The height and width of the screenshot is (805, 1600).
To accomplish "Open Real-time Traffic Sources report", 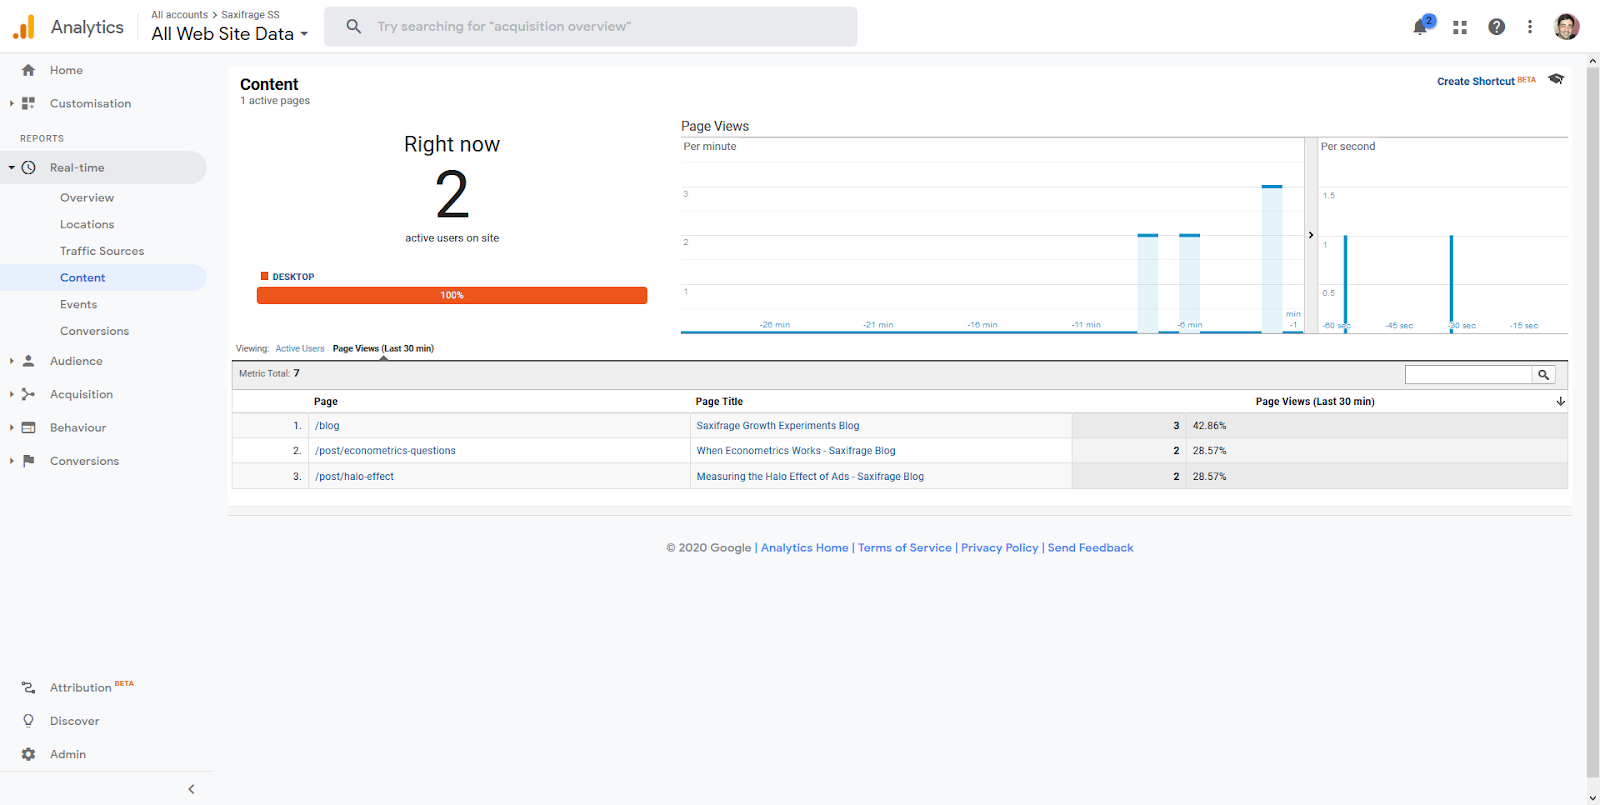I will point(102,251).
